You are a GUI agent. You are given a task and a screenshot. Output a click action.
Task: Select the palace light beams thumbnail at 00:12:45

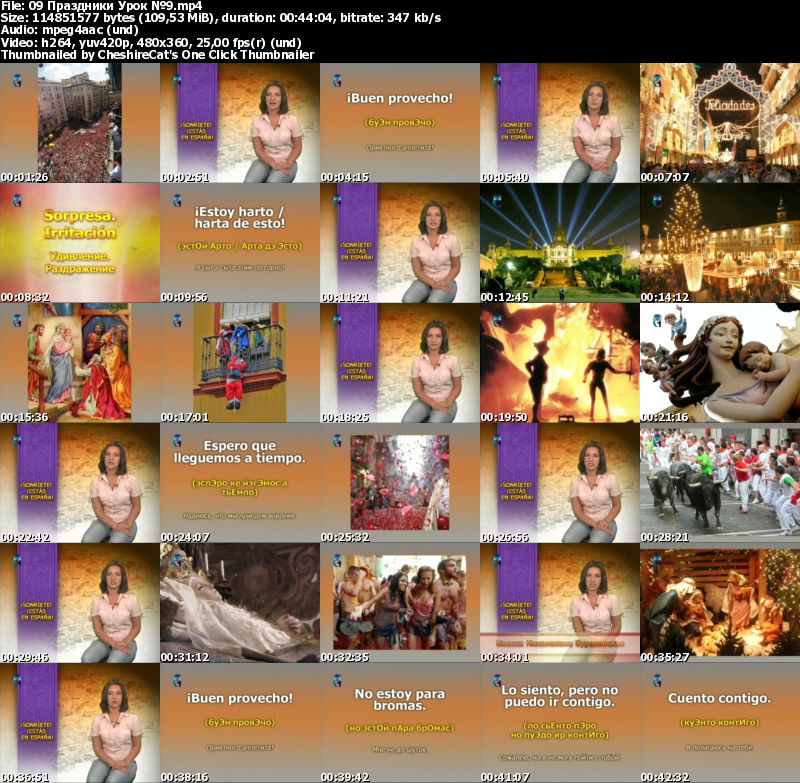[559, 243]
